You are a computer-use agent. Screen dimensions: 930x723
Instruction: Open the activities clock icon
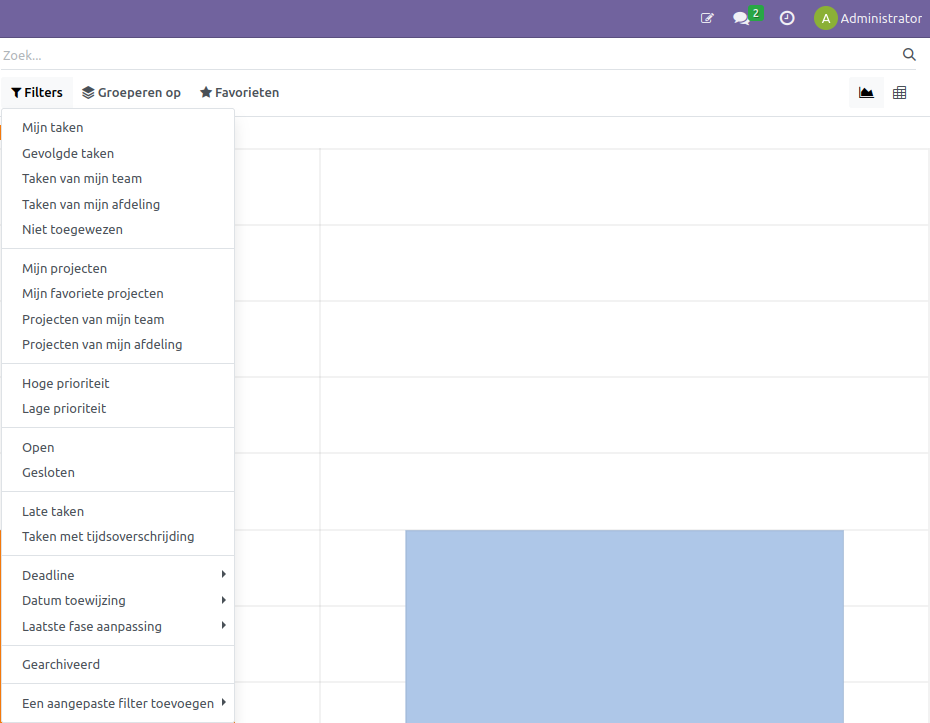pos(787,18)
